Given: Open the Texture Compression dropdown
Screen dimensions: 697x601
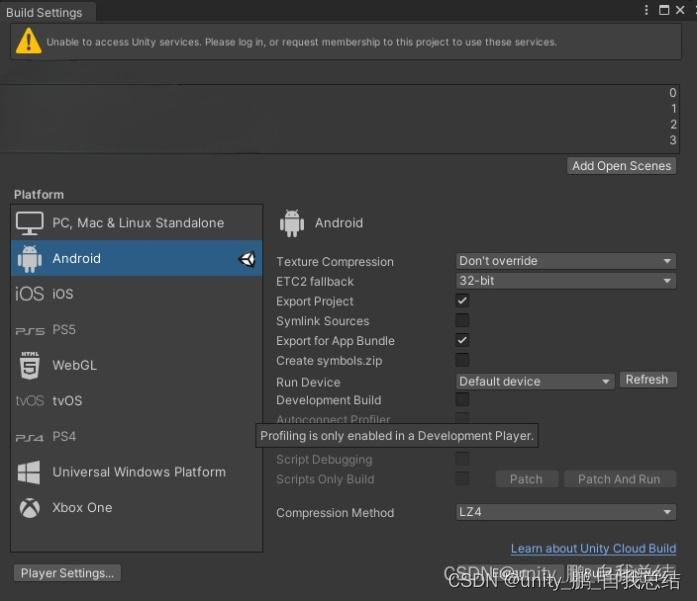Looking at the screenshot, I should 566,261.
